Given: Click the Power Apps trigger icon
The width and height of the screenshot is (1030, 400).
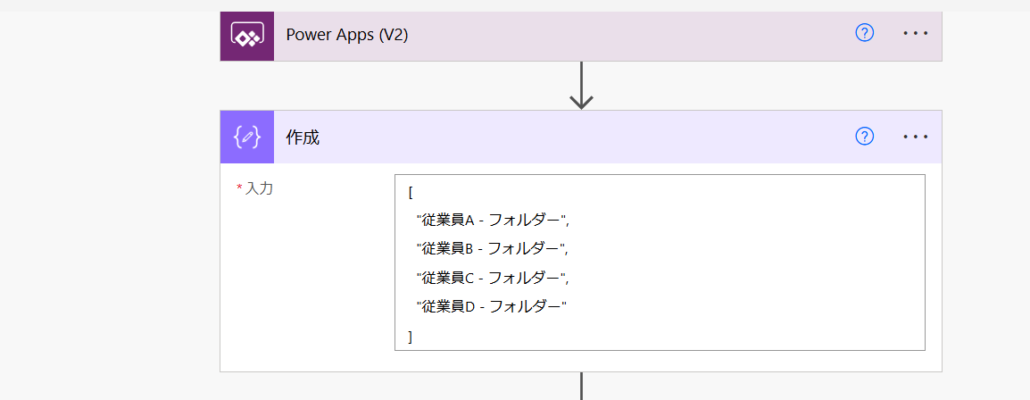Looking at the screenshot, I should tap(246, 35).
